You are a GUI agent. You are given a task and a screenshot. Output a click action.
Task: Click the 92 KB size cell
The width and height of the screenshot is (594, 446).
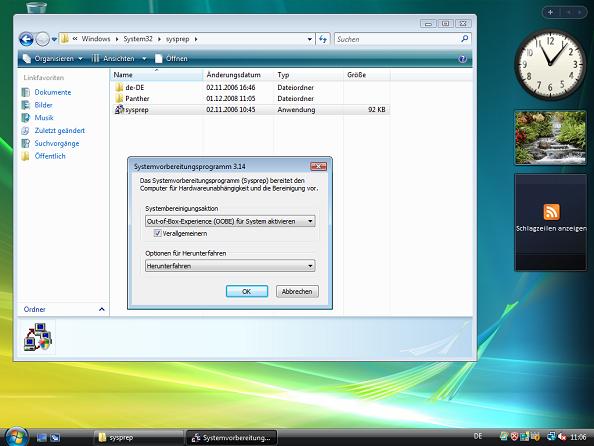point(377,110)
